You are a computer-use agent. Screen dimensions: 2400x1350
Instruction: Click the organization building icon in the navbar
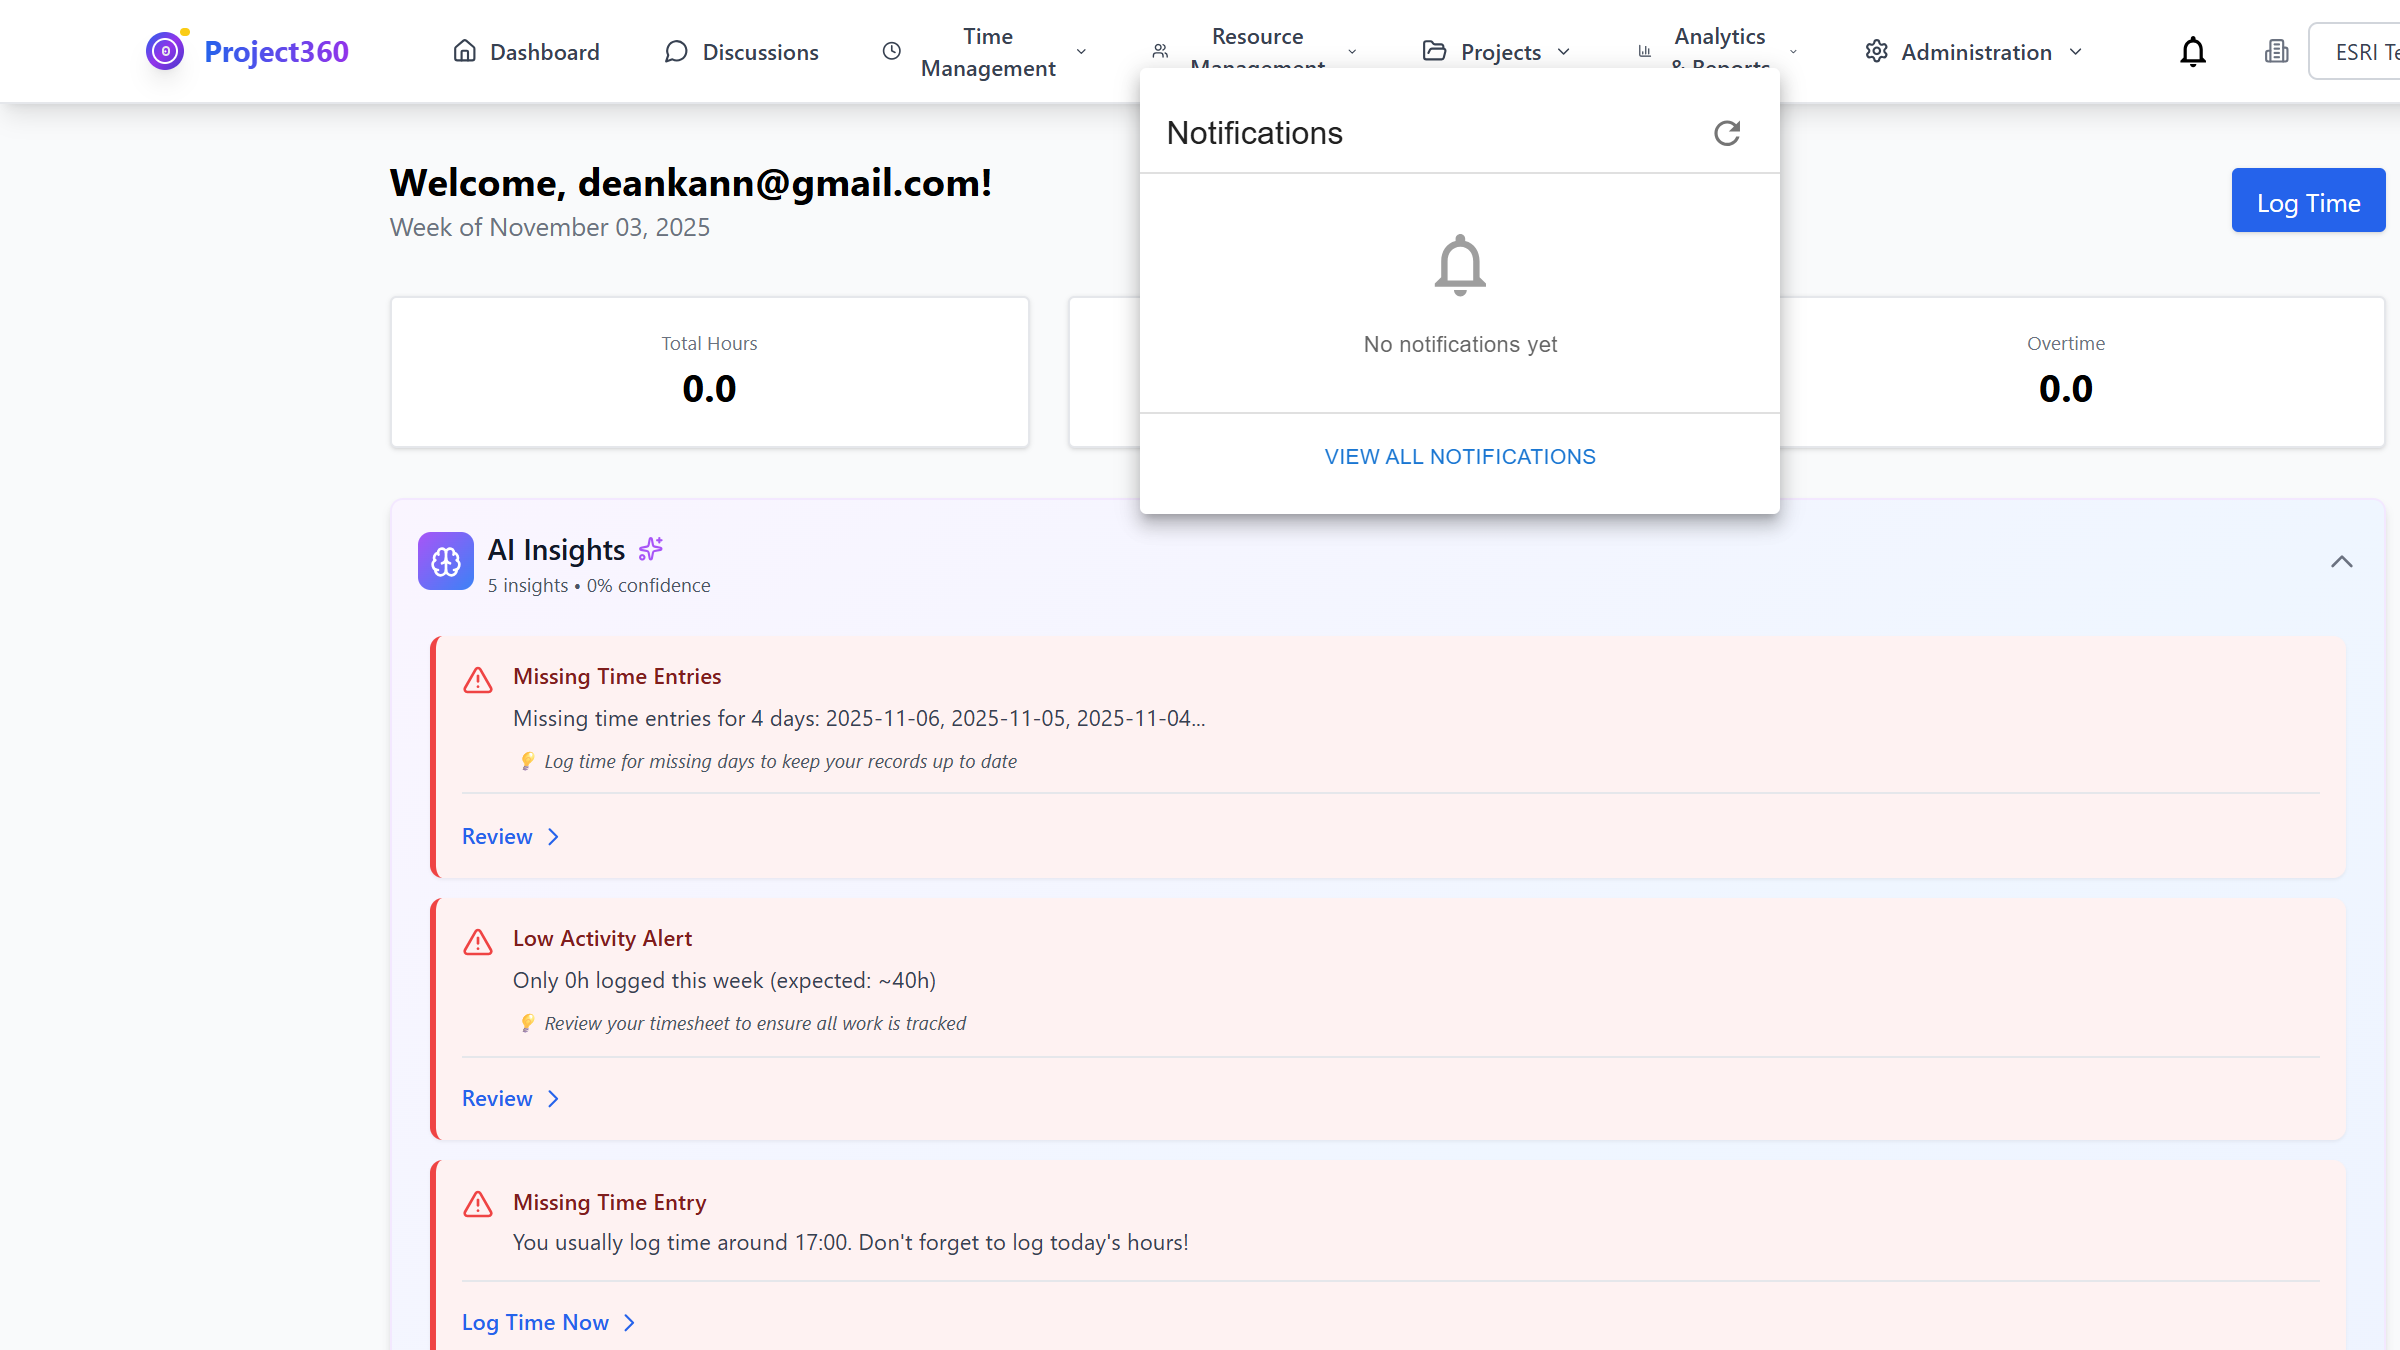pos(2276,51)
